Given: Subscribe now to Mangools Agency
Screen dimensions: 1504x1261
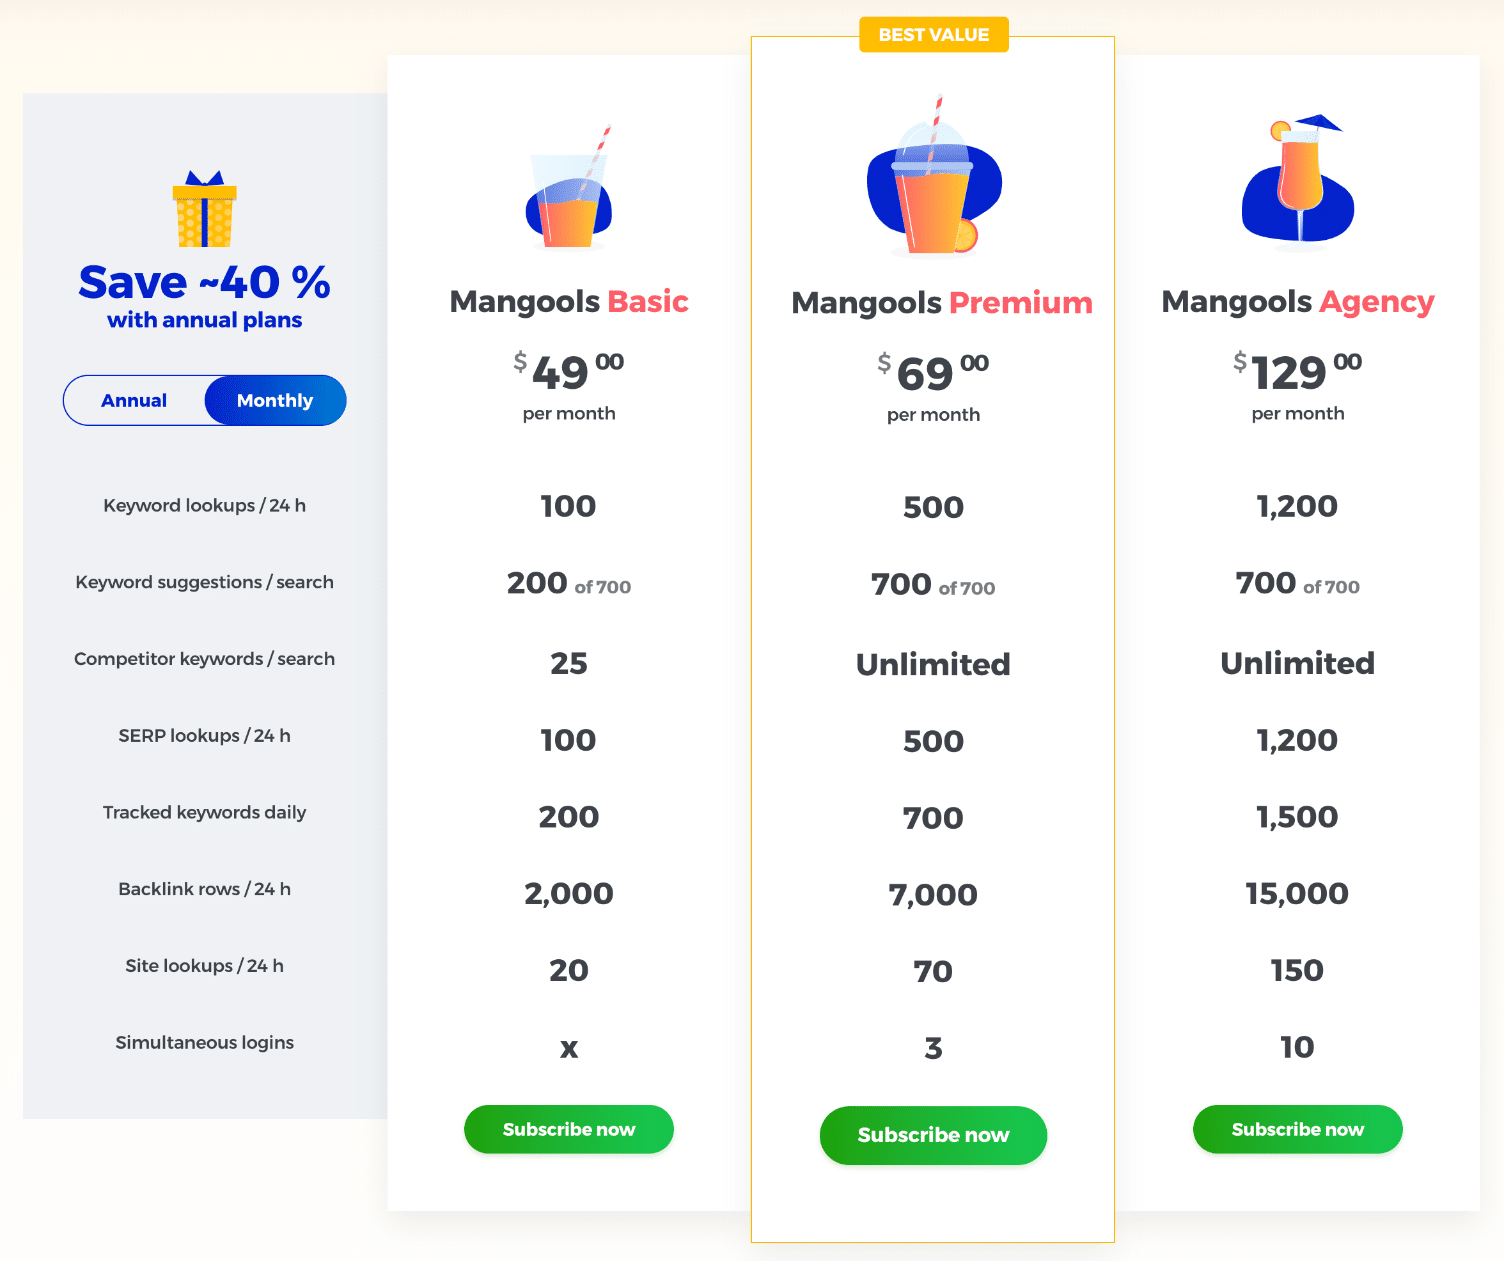Looking at the screenshot, I should click(1297, 1129).
